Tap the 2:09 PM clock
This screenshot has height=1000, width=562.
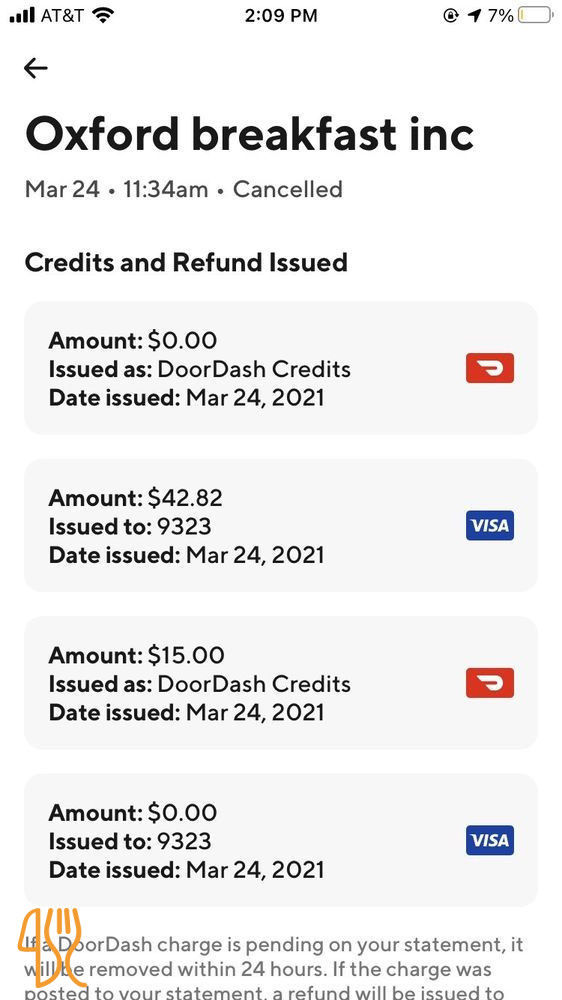coord(281,16)
